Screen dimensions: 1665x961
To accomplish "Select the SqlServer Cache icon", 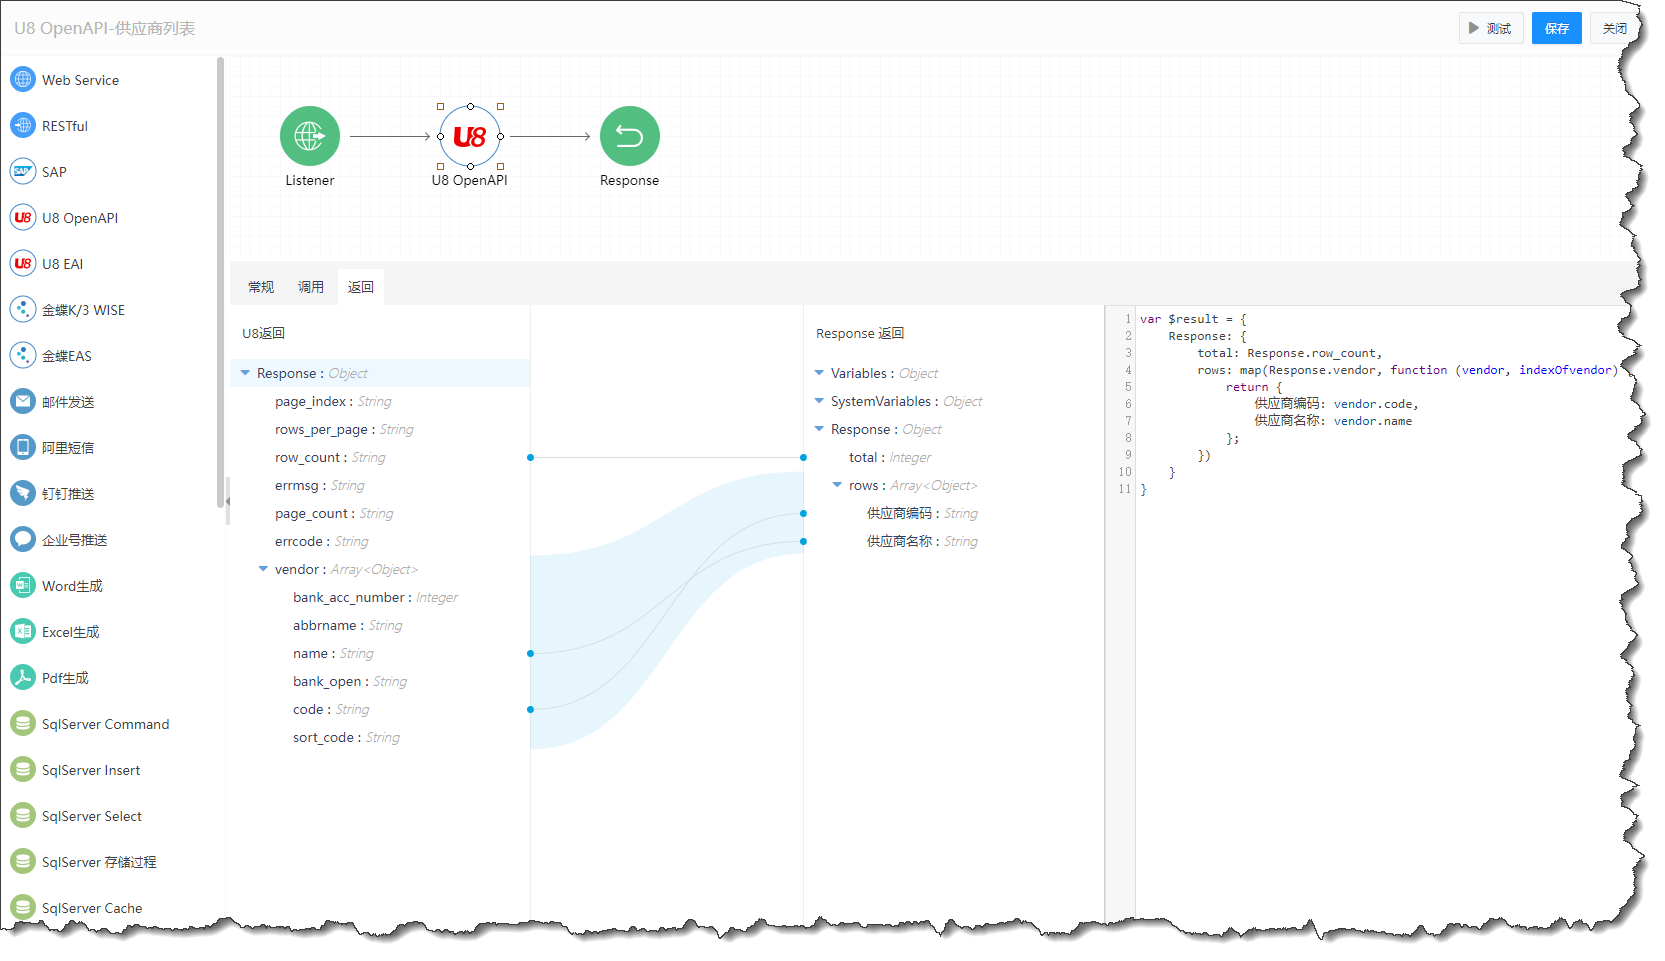I will 23,907.
